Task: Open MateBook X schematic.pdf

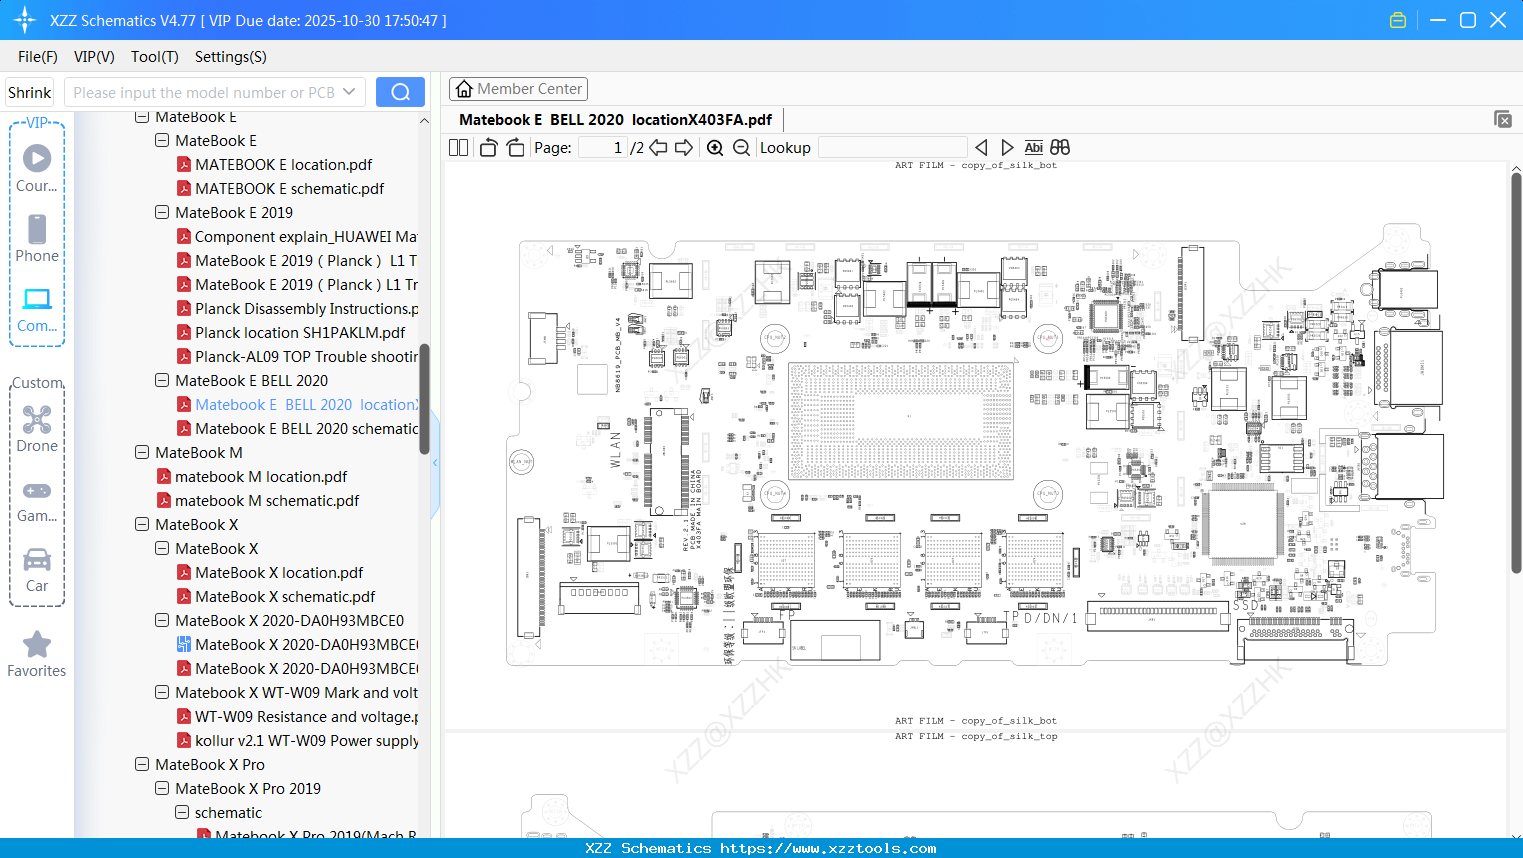Action: (x=285, y=597)
